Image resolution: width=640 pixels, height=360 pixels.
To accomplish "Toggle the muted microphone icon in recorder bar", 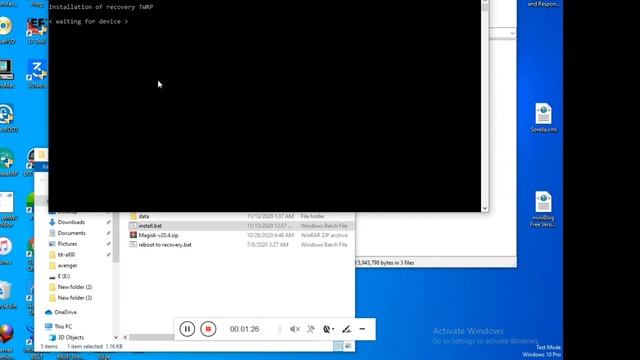I will [x=311, y=329].
